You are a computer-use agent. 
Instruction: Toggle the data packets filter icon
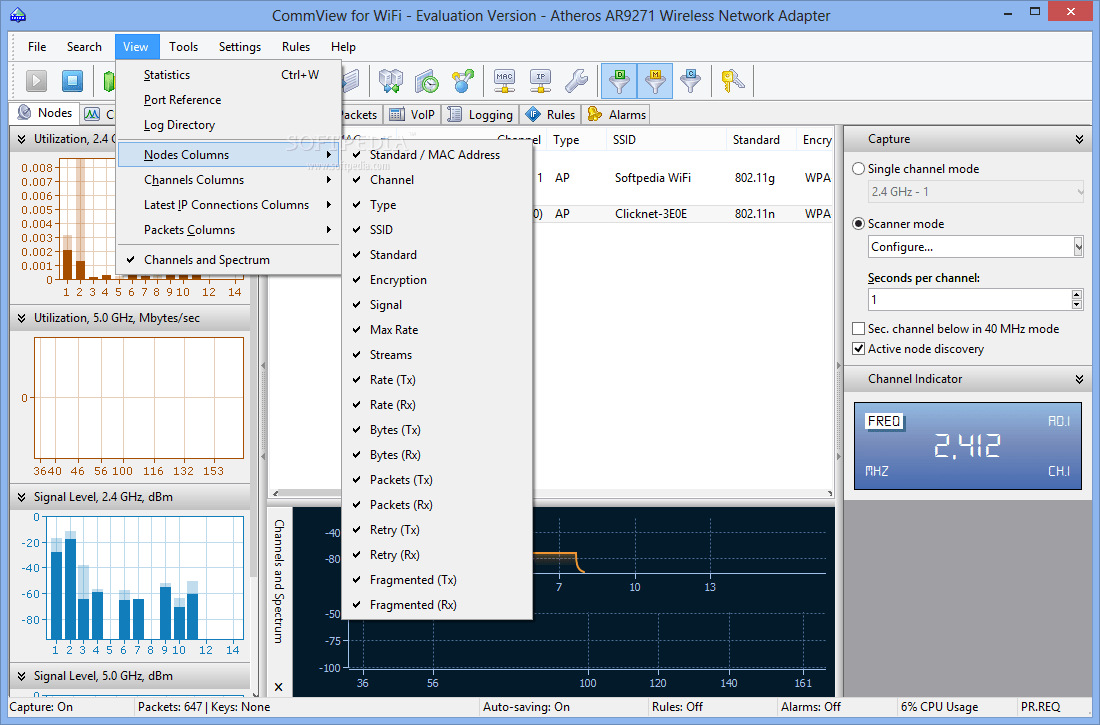[620, 81]
